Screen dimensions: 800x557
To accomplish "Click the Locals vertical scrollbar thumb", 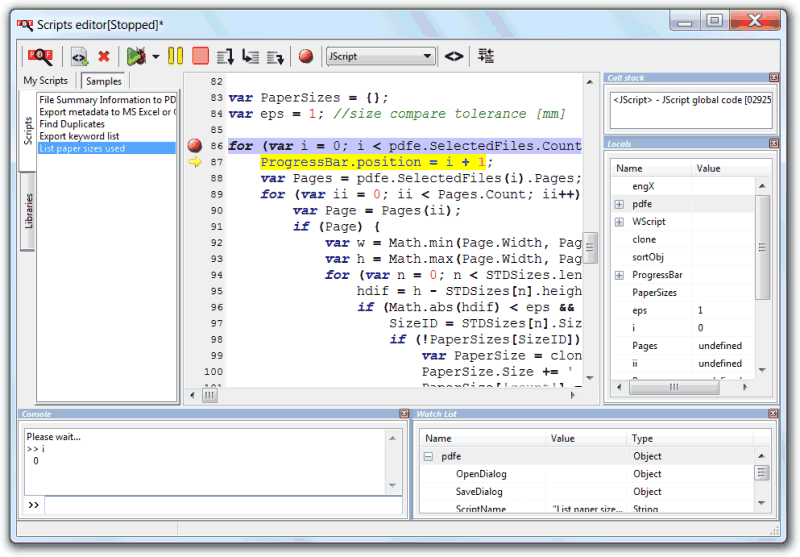I will coord(762,247).
